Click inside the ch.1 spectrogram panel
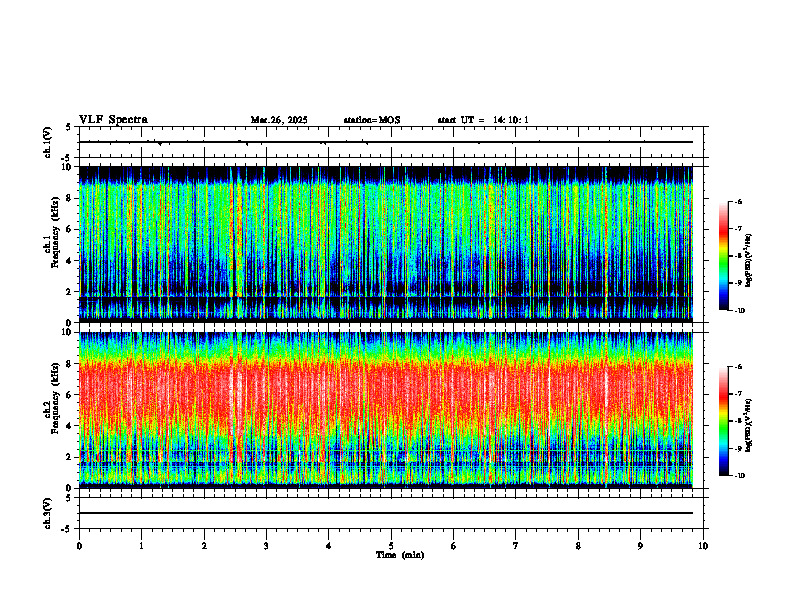The height and width of the screenshot is (612, 792). [x=385, y=244]
